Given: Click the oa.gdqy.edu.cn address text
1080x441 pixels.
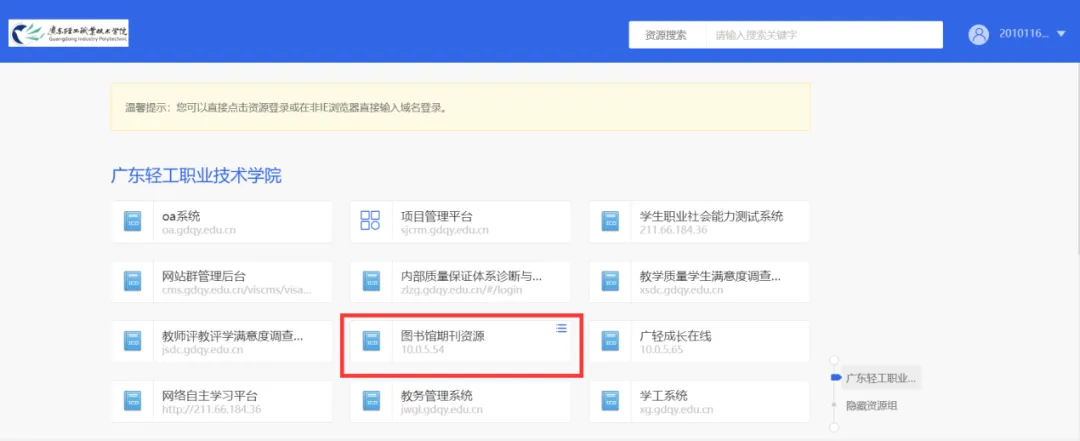Looking at the screenshot, I should pyautogui.click(x=199, y=230).
